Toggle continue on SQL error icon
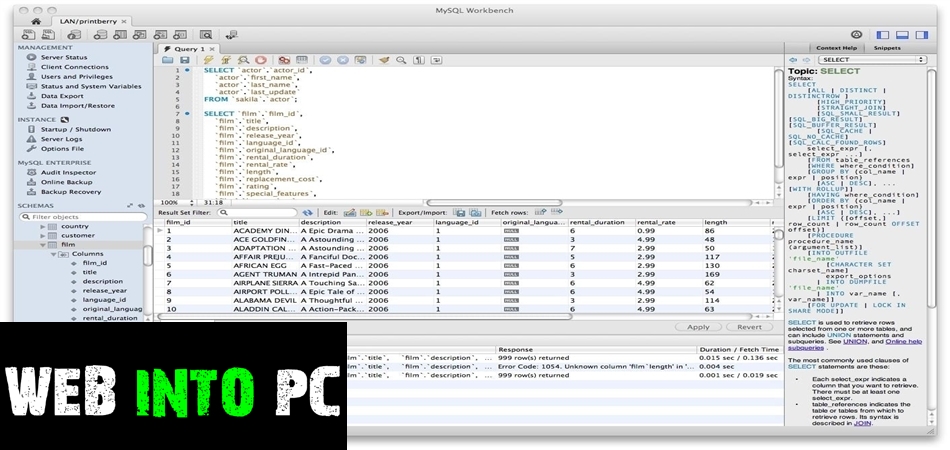This screenshot has width=950, height=450. [x=284, y=60]
